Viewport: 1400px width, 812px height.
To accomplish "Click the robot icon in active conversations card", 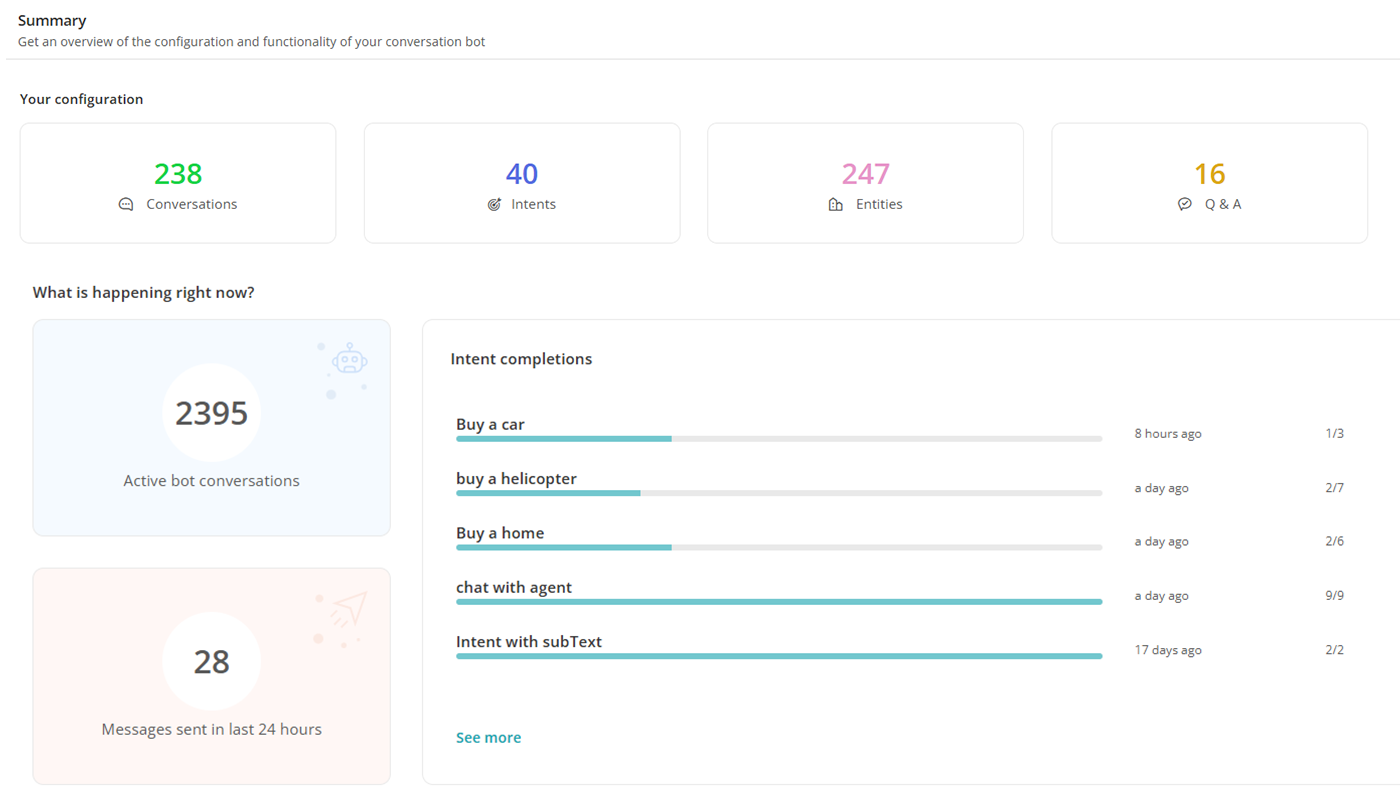I will (x=349, y=361).
